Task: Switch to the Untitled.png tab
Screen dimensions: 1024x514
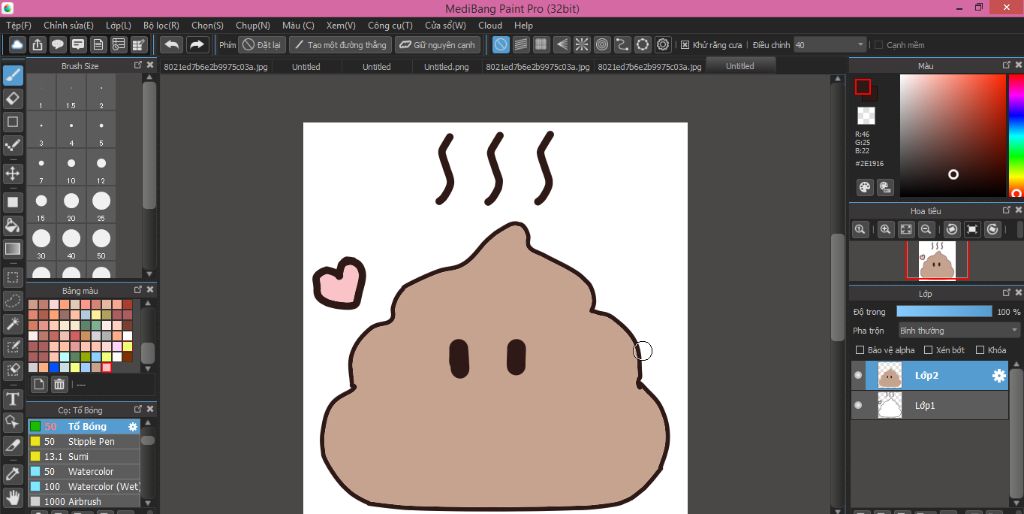Action: coord(447,67)
